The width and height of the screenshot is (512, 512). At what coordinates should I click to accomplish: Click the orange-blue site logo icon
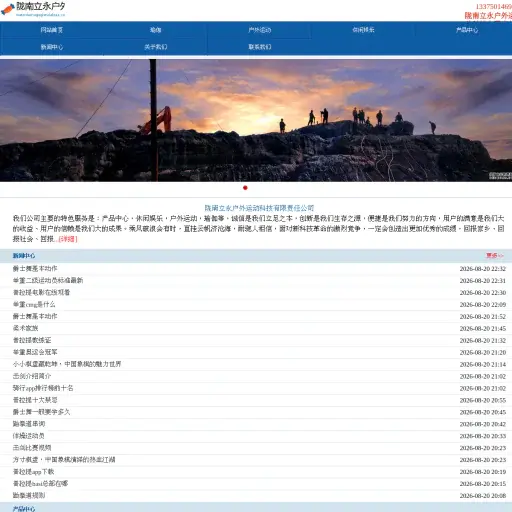click(x=8, y=9)
